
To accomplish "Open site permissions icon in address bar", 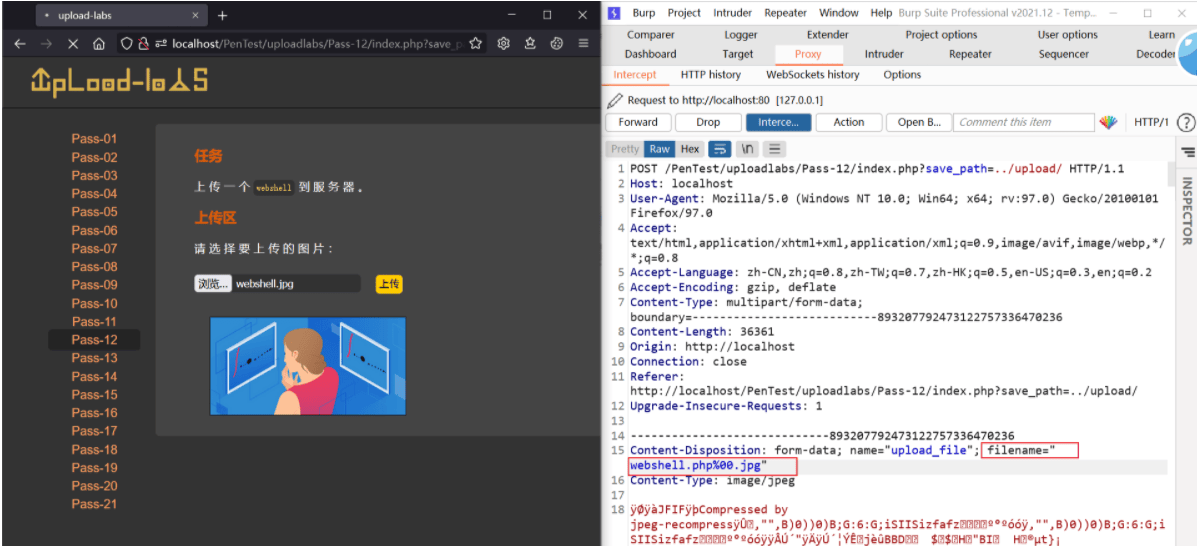I will click(x=160, y=44).
